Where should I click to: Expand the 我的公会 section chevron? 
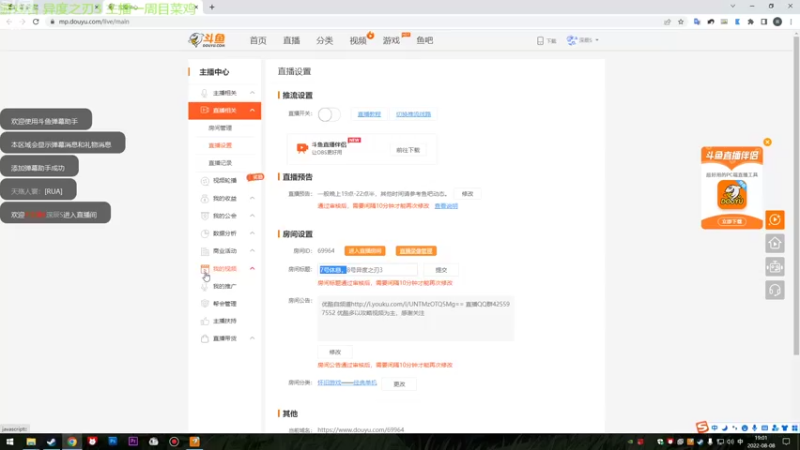point(252,216)
